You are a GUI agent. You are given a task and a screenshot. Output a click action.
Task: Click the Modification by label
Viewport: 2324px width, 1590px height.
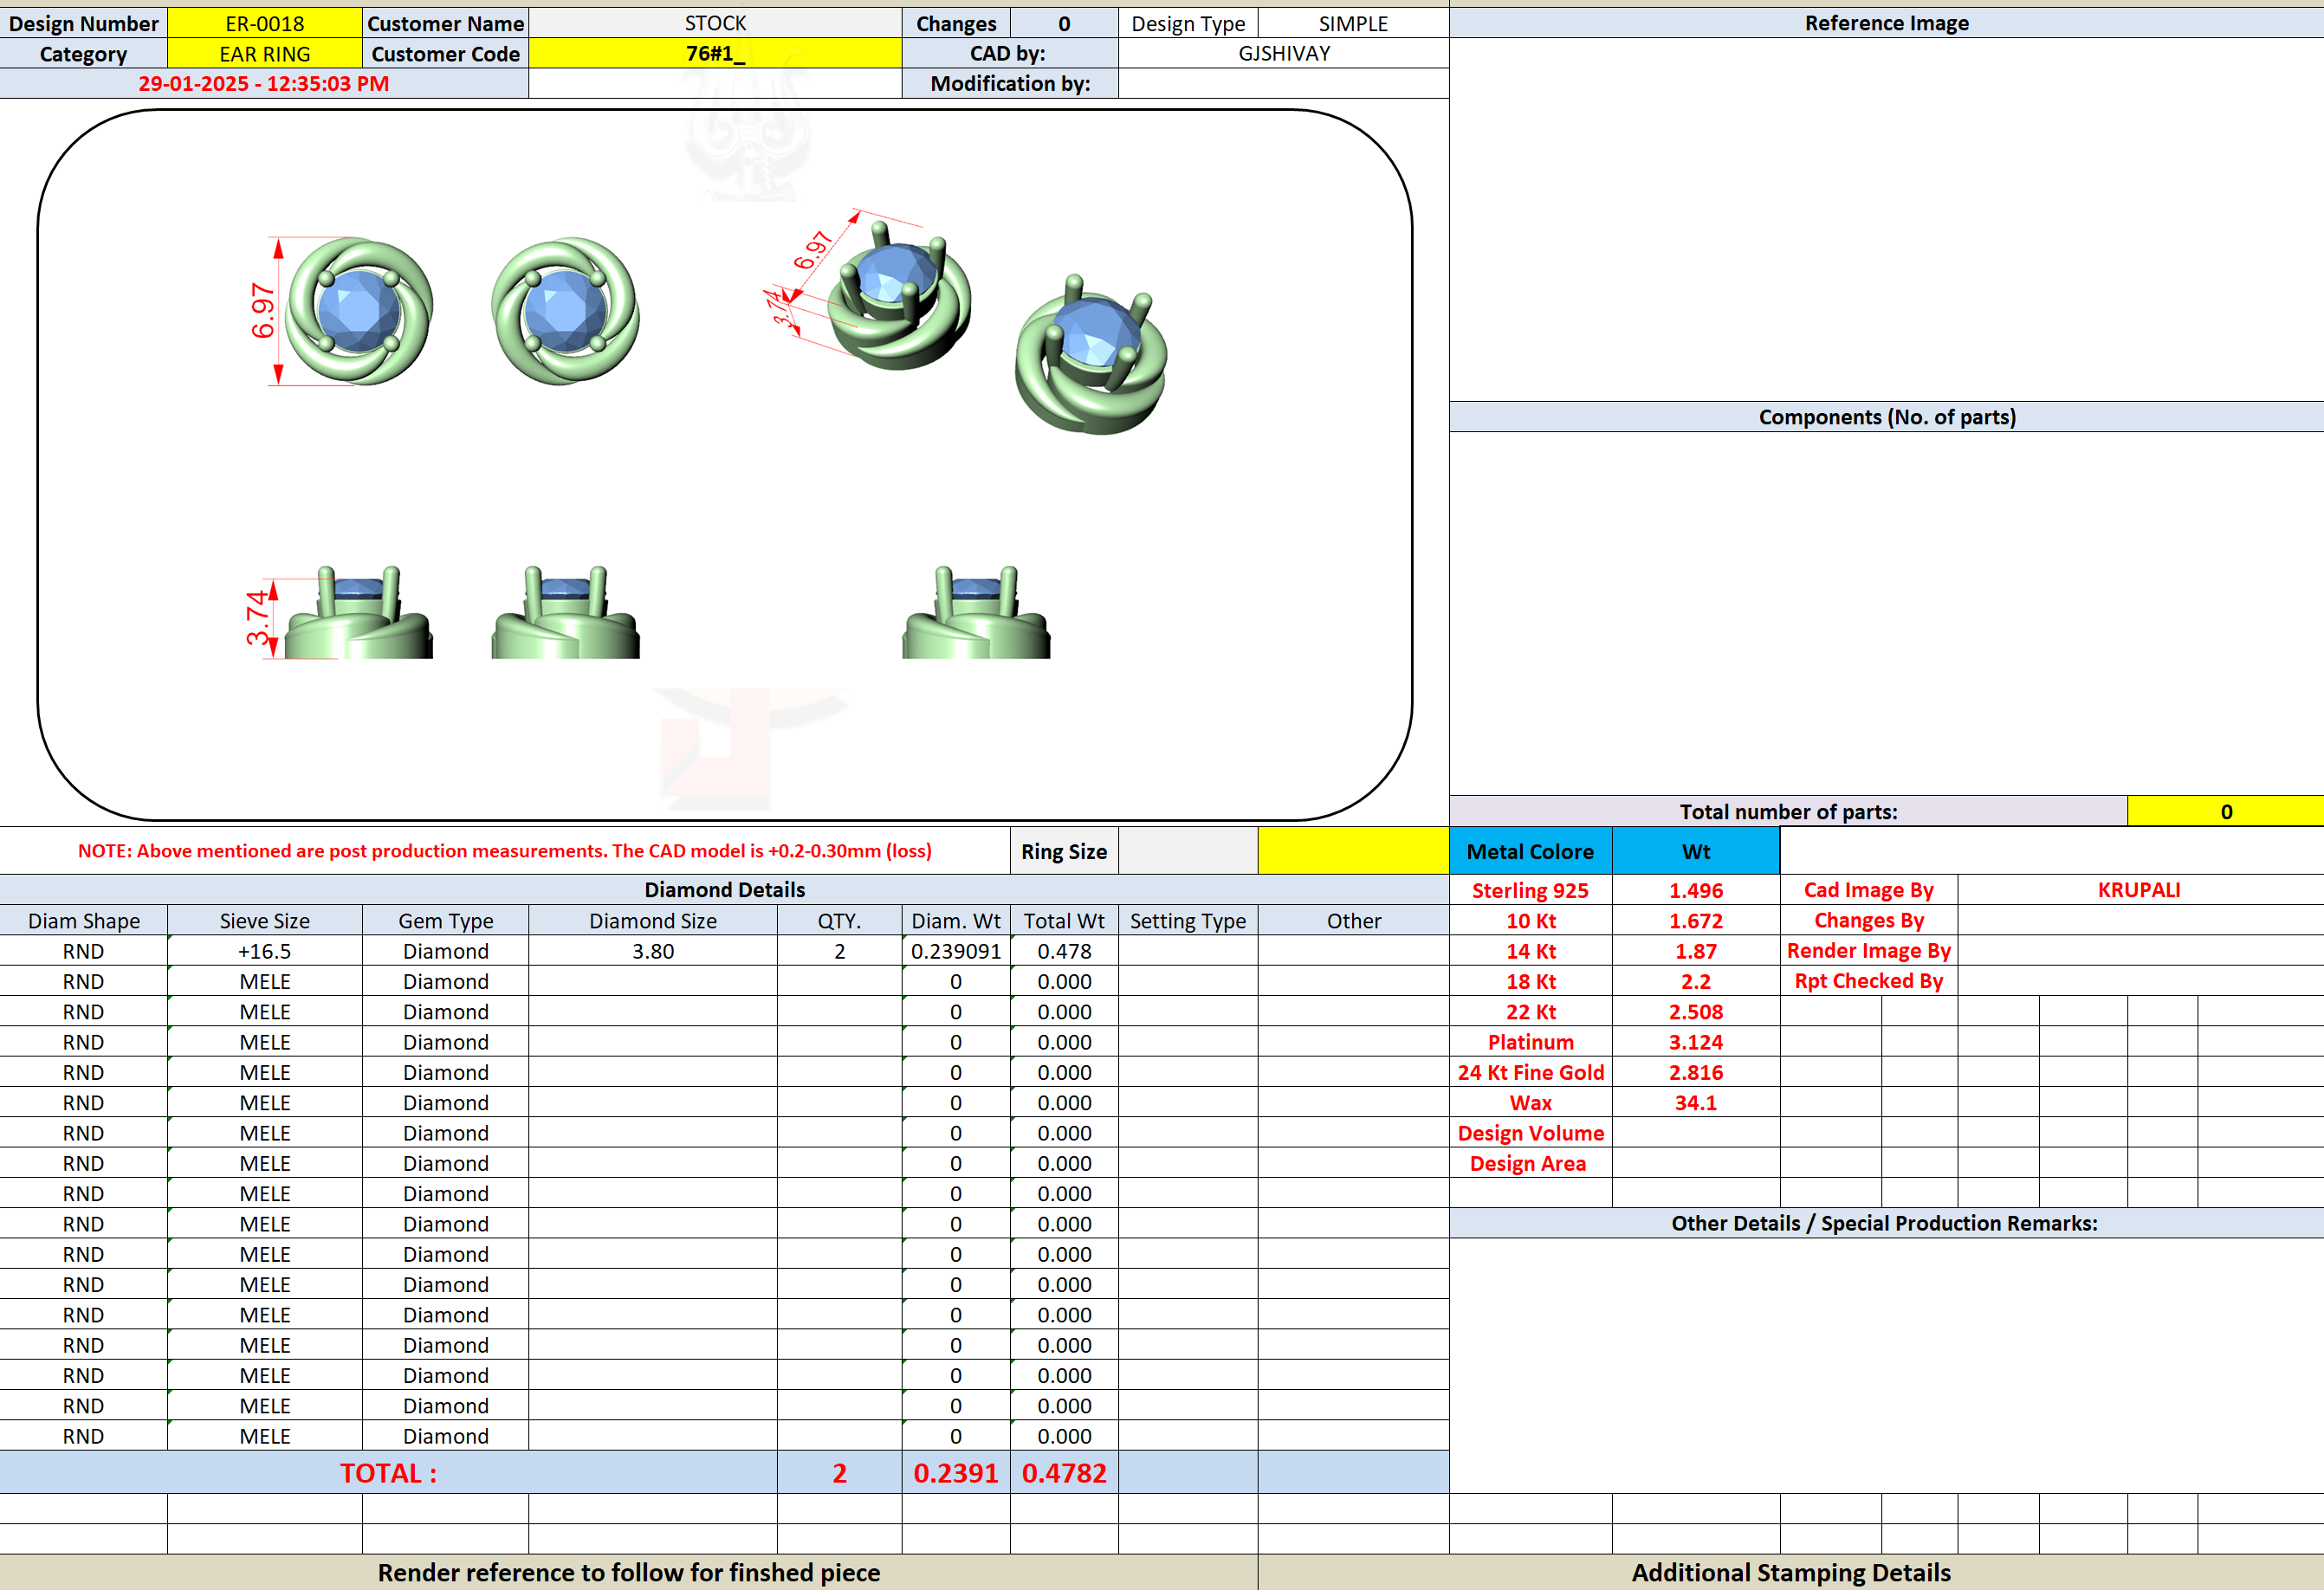(x=1010, y=84)
